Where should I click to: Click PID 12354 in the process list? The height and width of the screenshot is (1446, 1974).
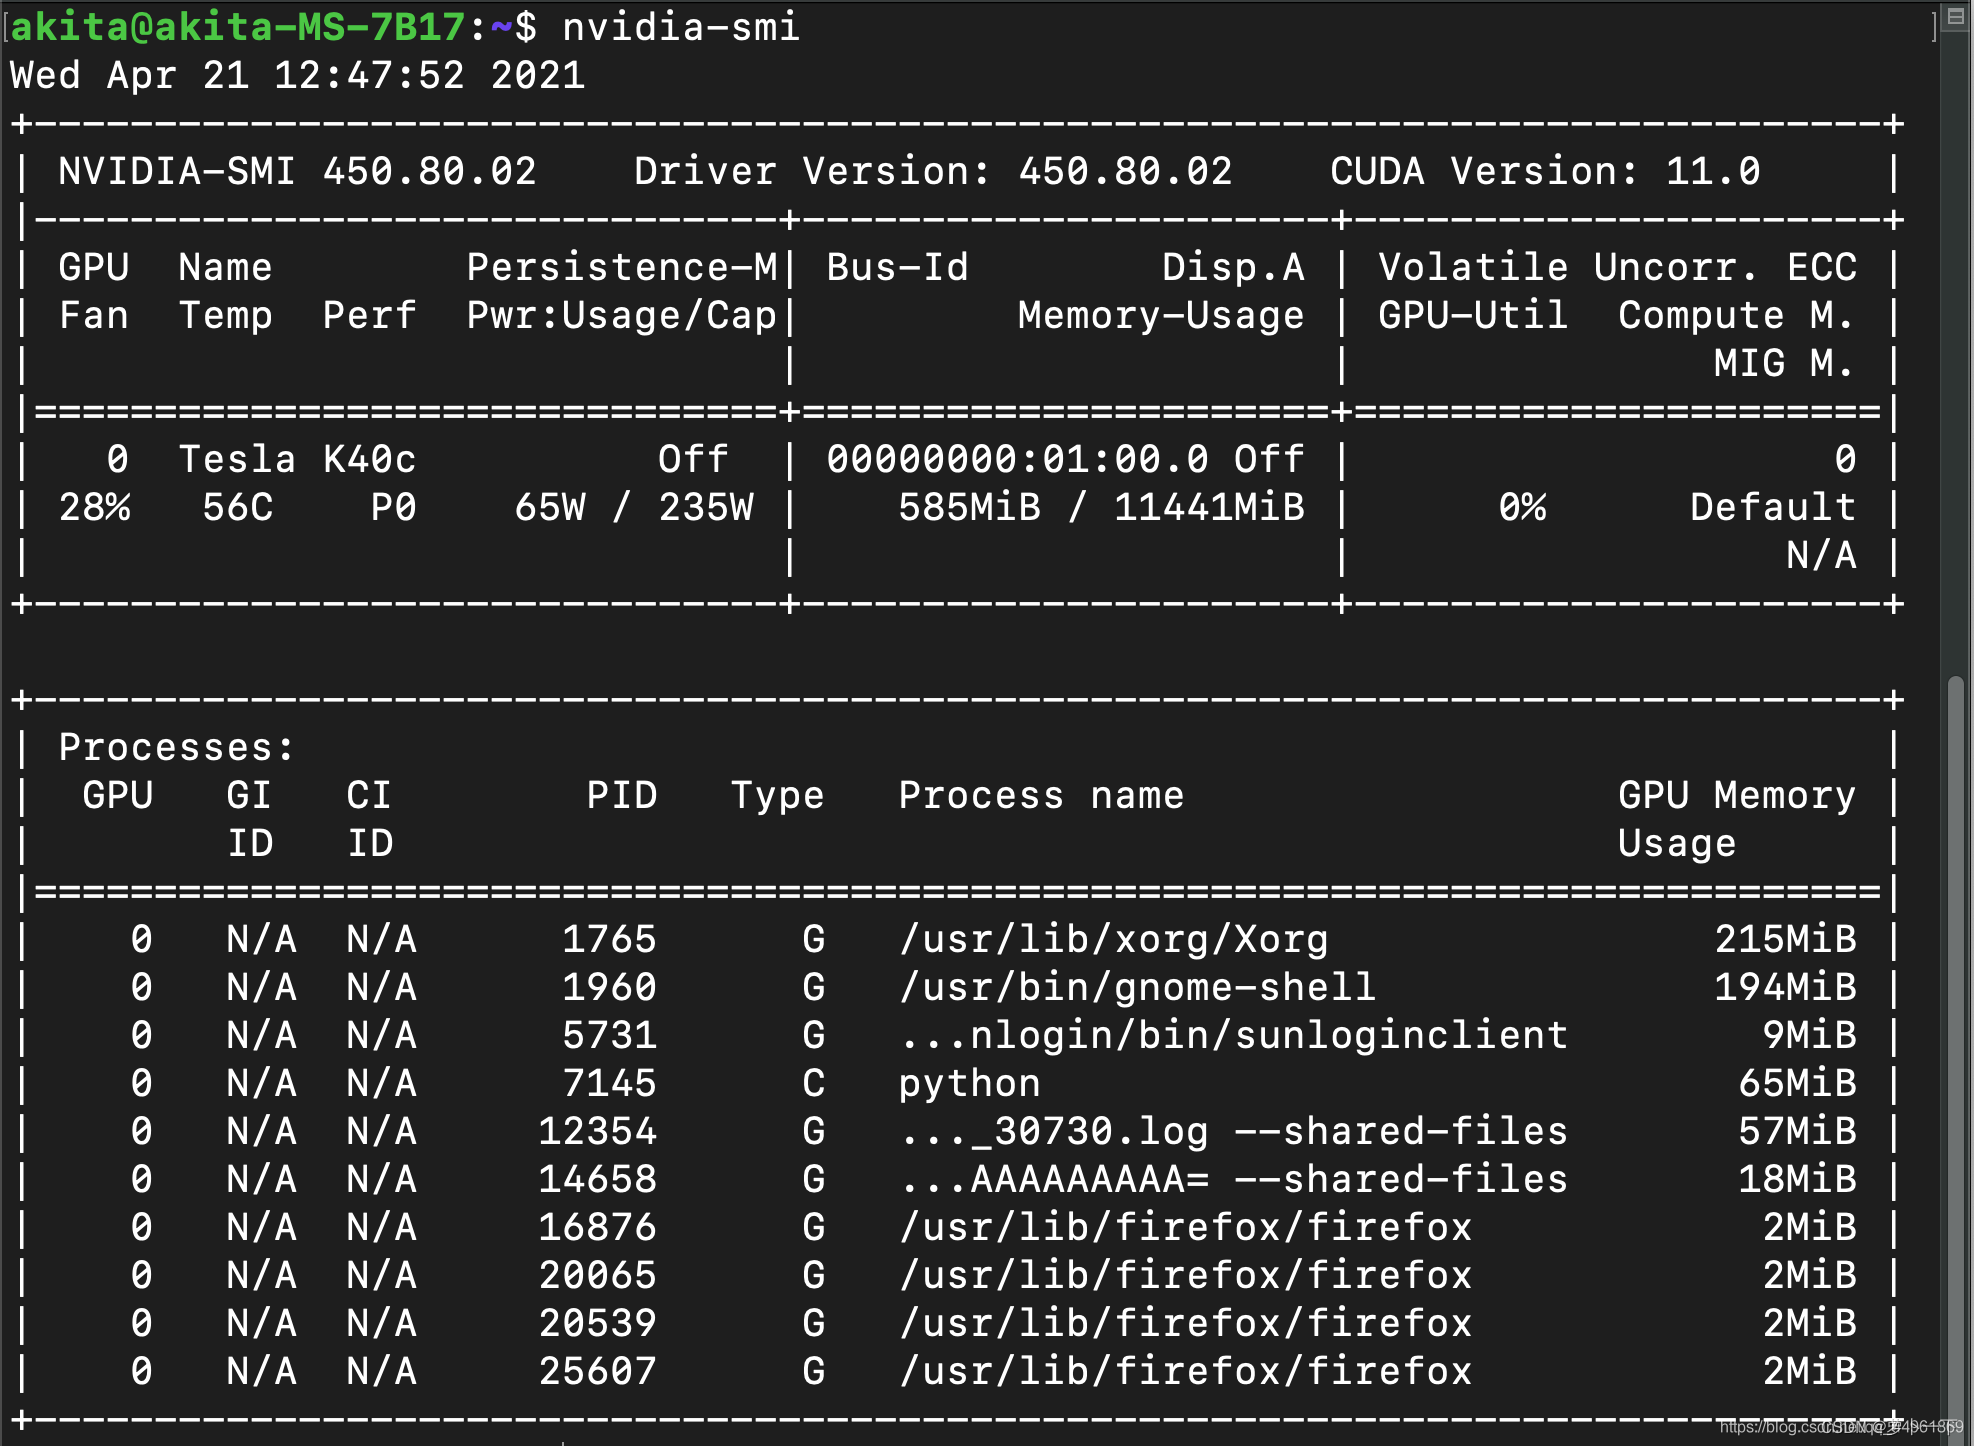tap(597, 1131)
